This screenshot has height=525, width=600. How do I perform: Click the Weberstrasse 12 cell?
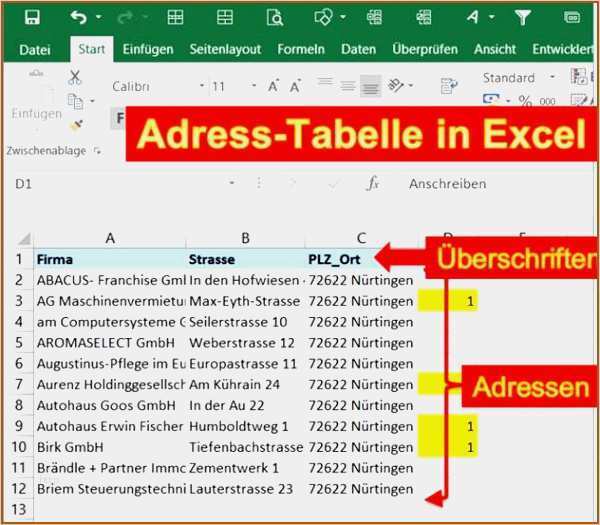[246, 343]
